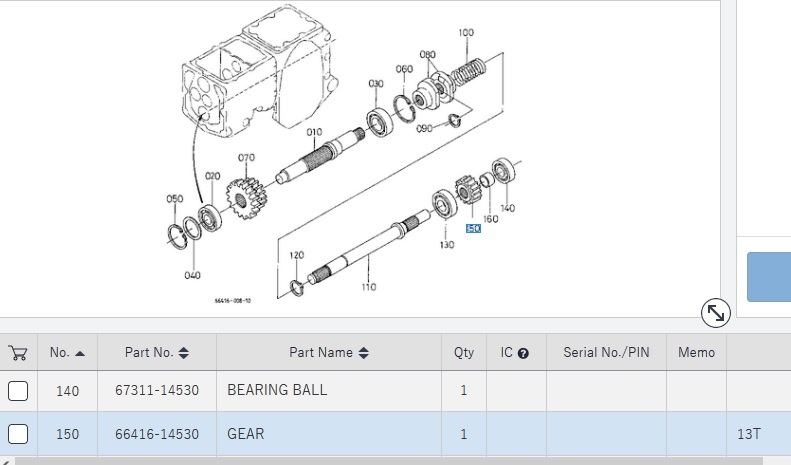791x465 pixels.
Task: Click part number 67311-14530
Action: point(157,390)
